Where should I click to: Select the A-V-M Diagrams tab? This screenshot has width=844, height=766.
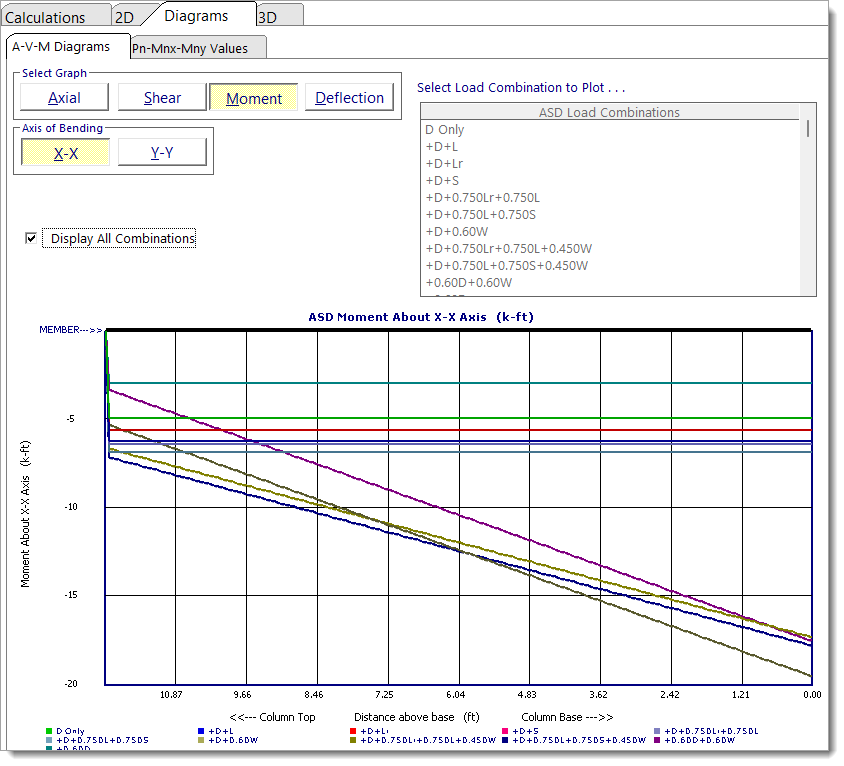point(61,47)
